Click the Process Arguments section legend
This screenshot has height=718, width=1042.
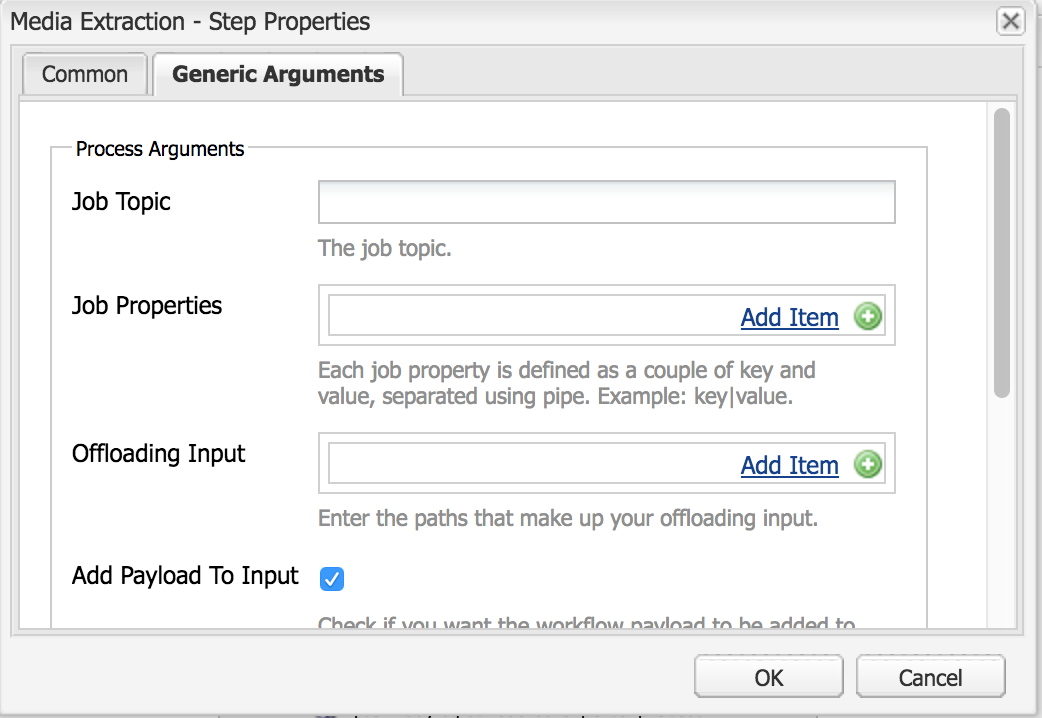point(159,149)
